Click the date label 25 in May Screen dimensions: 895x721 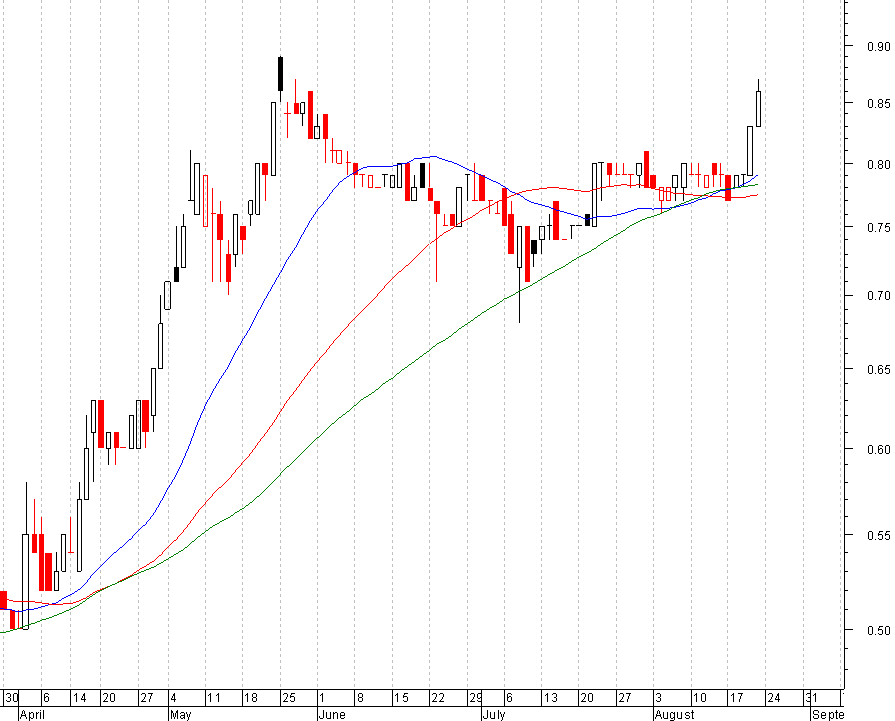pyautogui.click(x=289, y=698)
